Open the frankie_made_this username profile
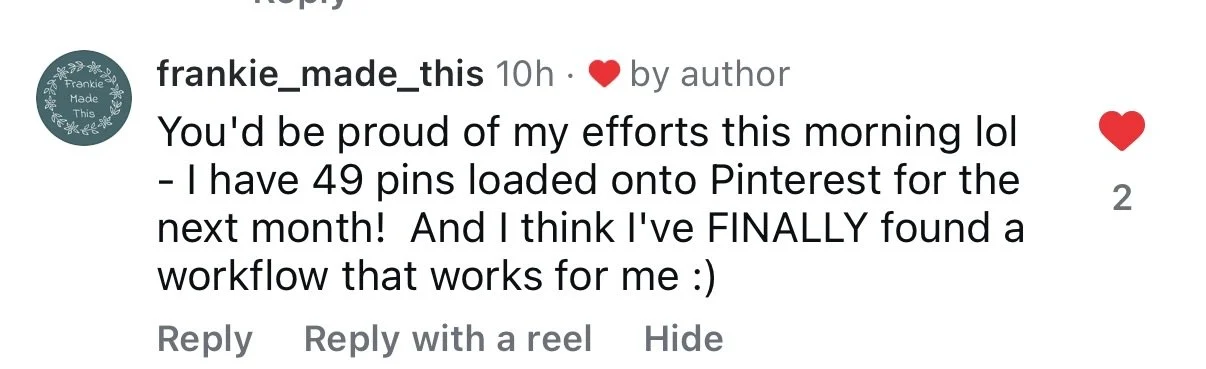Image resolution: width=1206 pixels, height=369 pixels. click(x=321, y=74)
